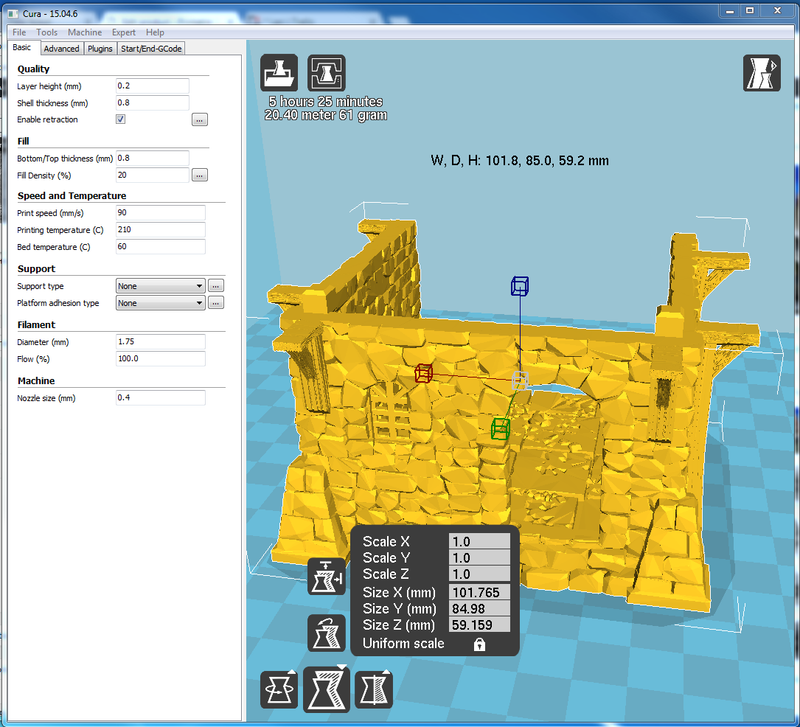Click the Scale X value field

(480, 541)
